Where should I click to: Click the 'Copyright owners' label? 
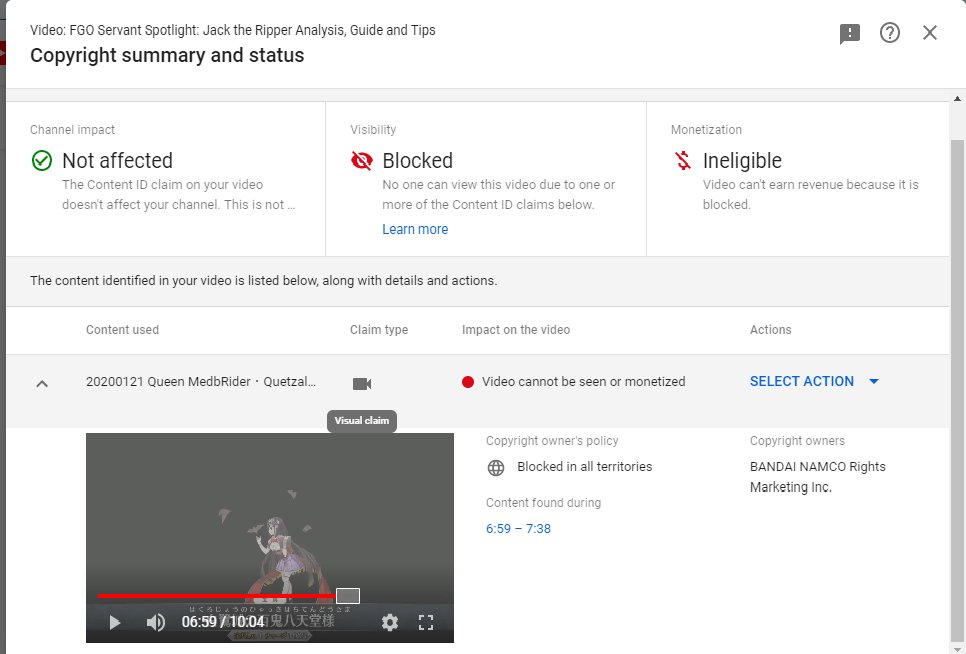(797, 441)
